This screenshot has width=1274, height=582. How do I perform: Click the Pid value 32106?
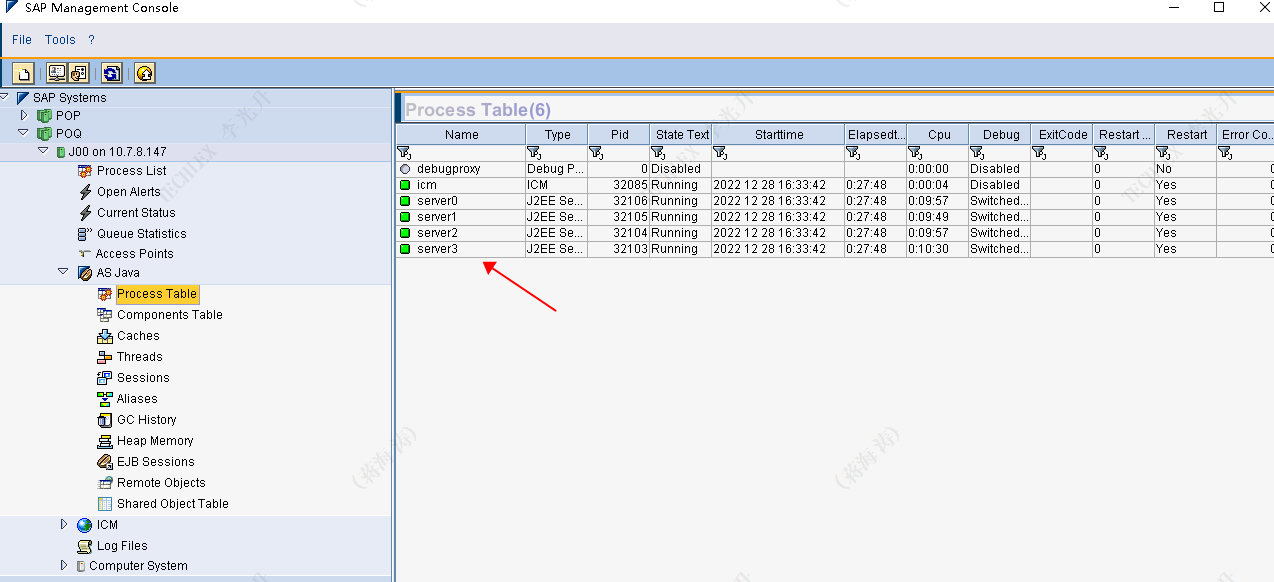(x=630, y=201)
